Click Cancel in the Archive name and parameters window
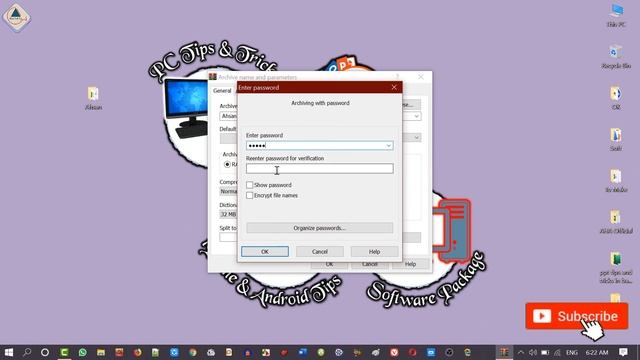640x360 pixels. [x=369, y=264]
